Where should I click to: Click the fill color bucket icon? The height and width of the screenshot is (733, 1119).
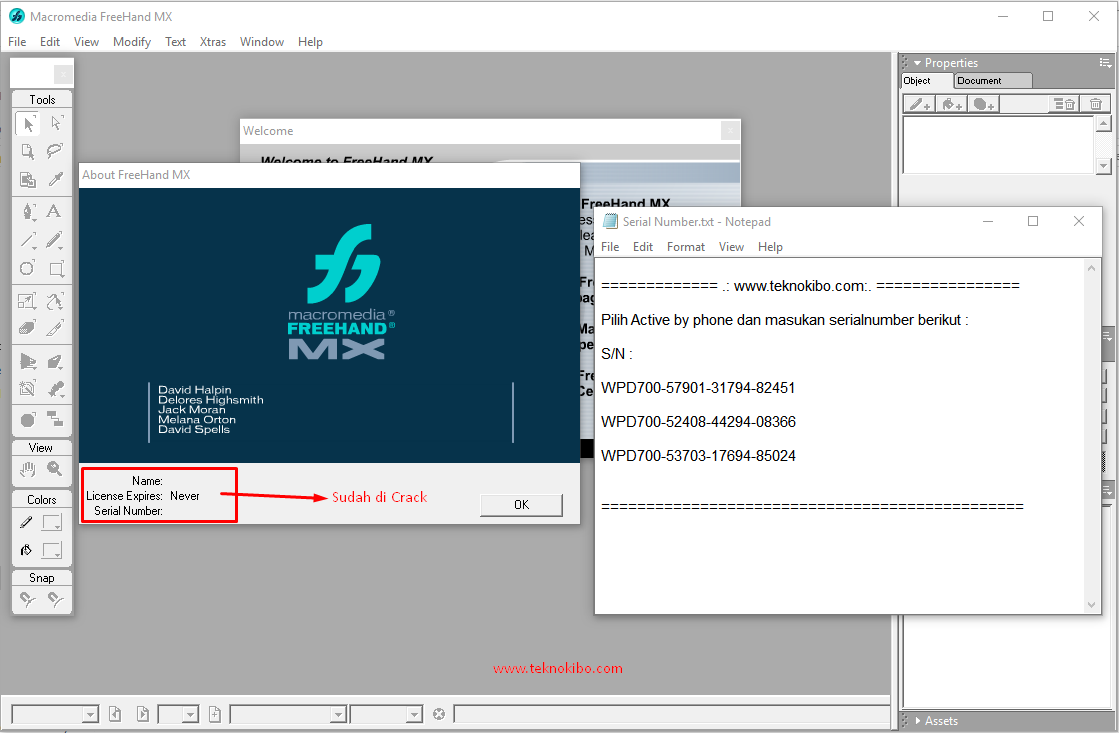pos(26,550)
